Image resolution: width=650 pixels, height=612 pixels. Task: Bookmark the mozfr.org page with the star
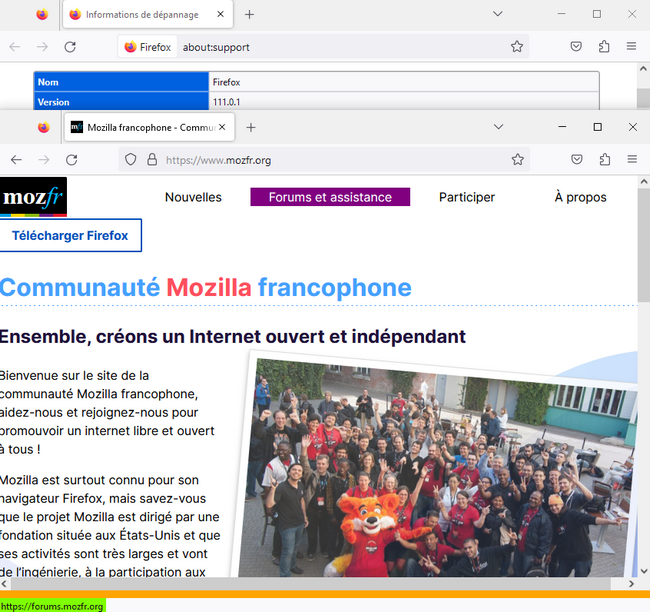pyautogui.click(x=517, y=160)
